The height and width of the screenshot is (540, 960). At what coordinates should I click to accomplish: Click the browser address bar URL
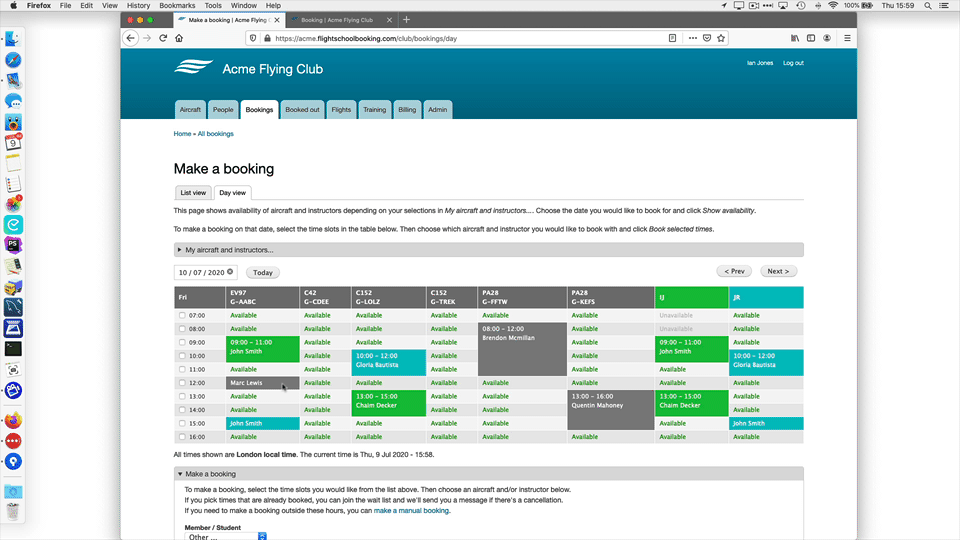366,38
